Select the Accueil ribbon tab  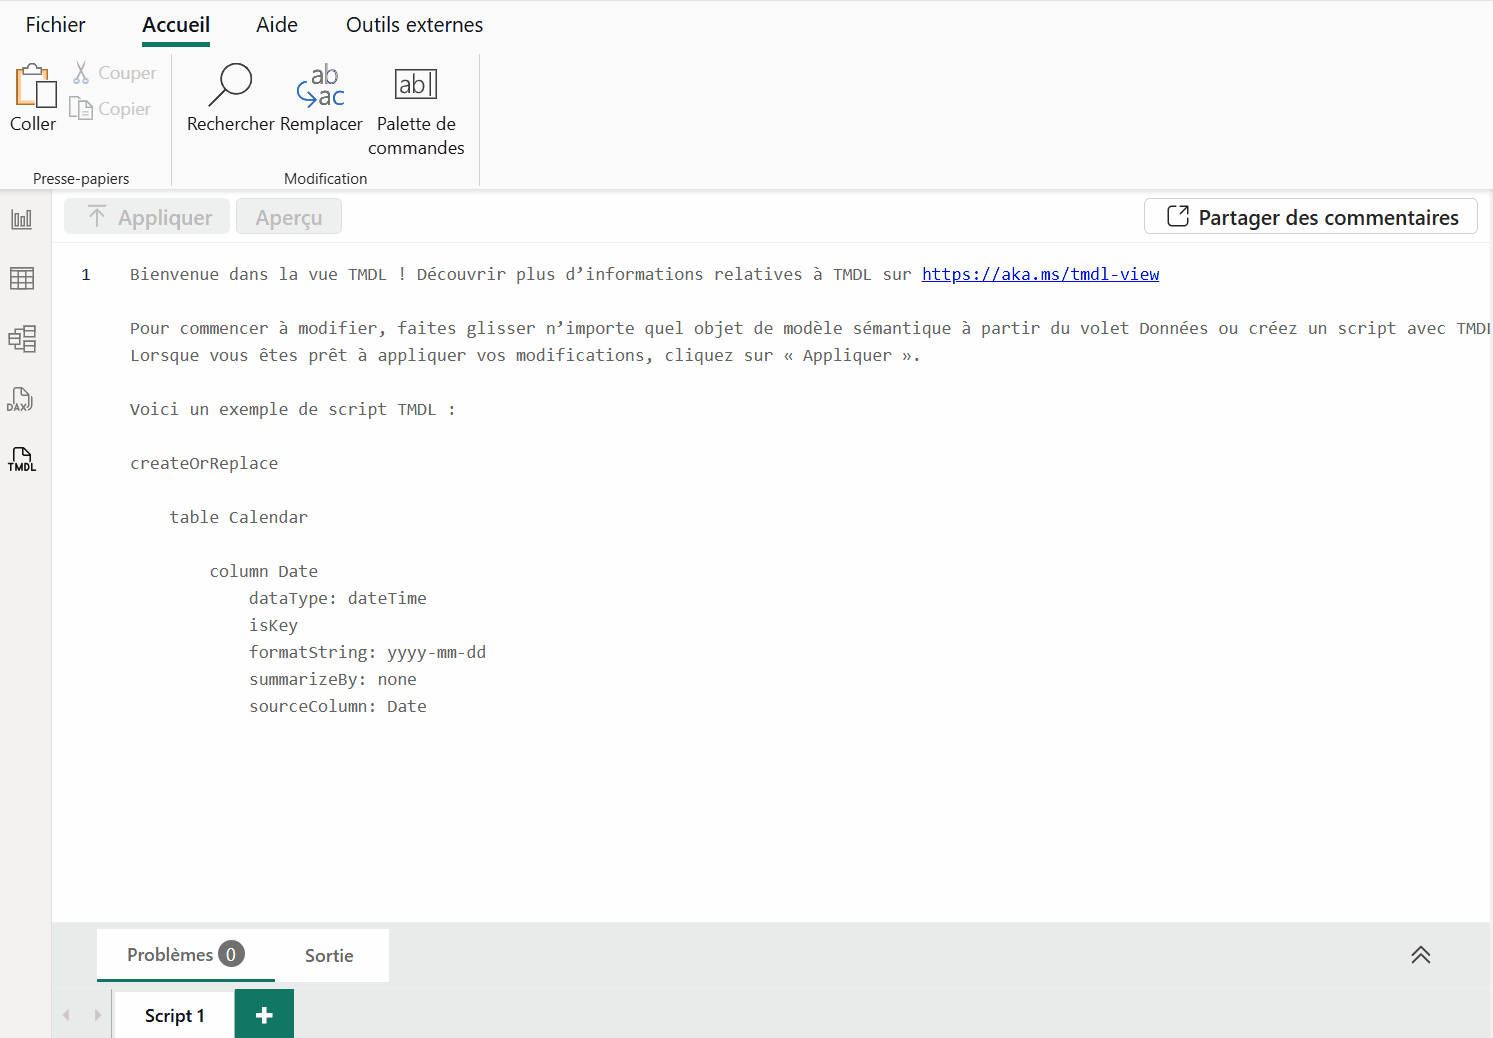[x=176, y=25]
